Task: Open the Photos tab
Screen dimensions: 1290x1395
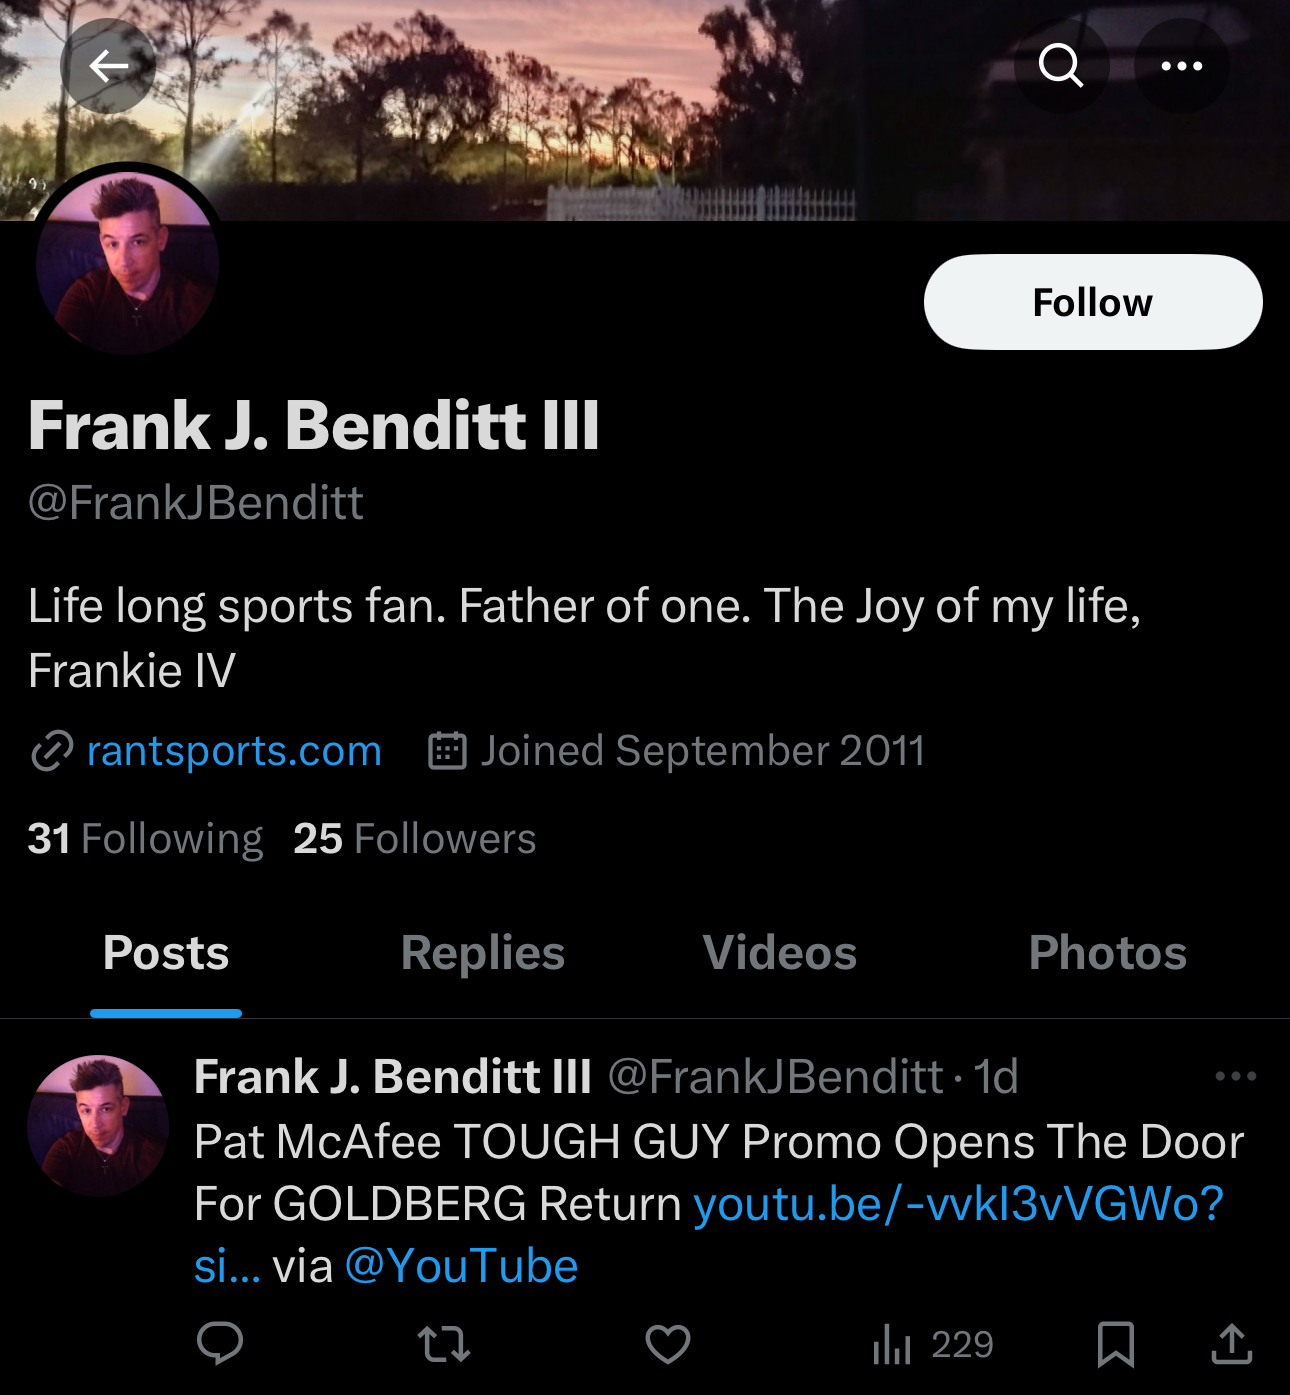Action: (1108, 953)
